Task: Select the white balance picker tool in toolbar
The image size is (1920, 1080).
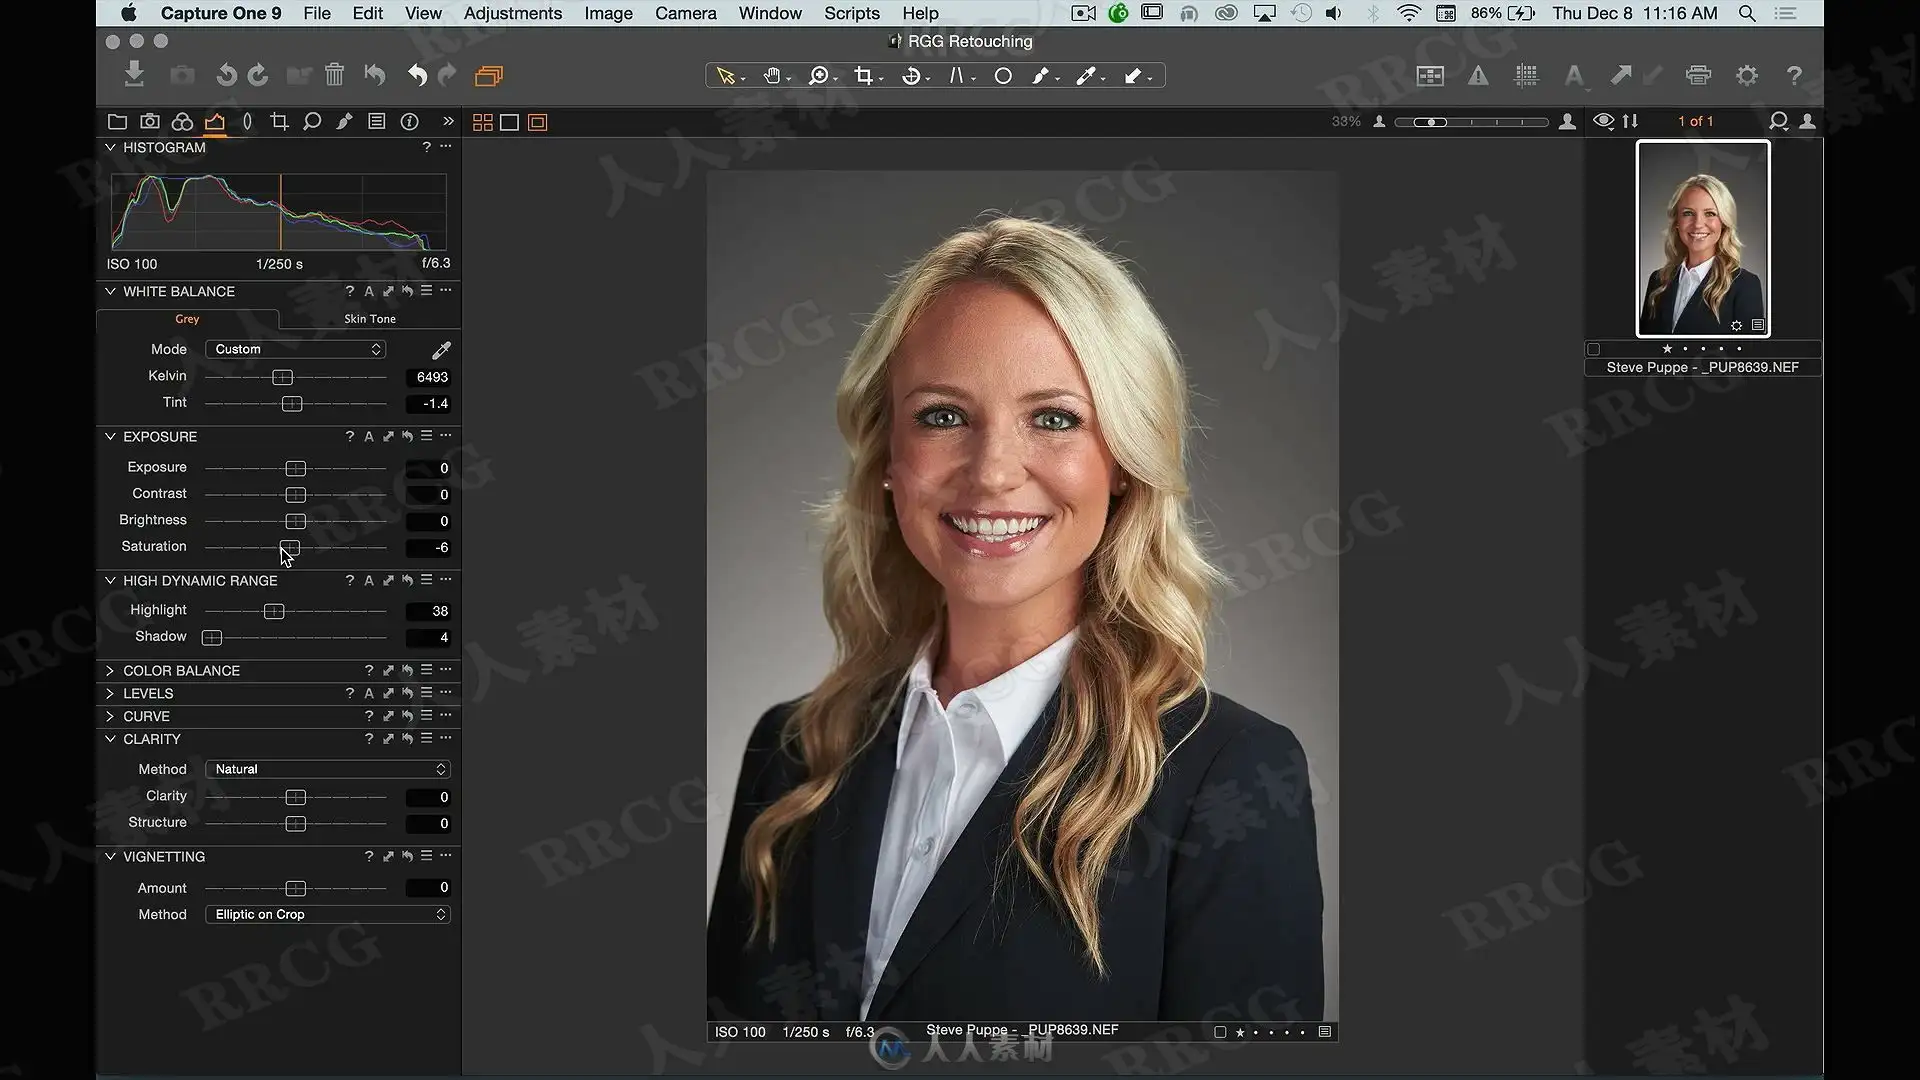Action: coord(1086,76)
